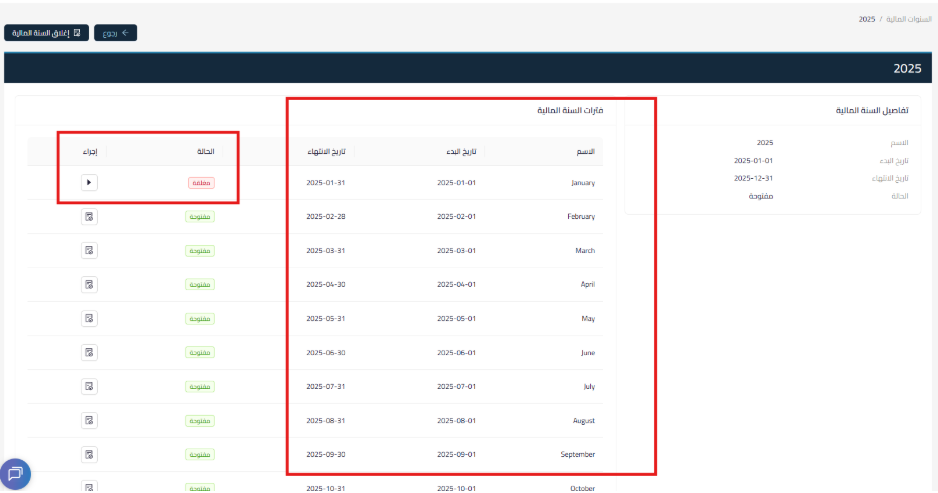Click the الحالة column header
Screen dimensions: 938x493
coord(206,152)
